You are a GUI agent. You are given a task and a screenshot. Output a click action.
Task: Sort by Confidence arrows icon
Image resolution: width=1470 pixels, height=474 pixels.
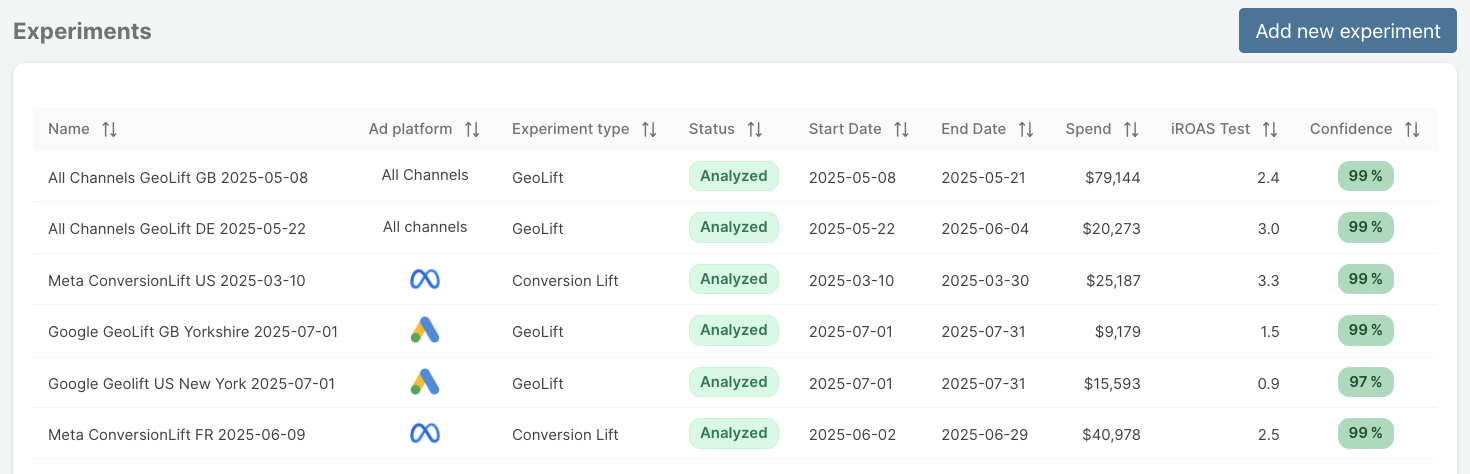click(1412, 129)
